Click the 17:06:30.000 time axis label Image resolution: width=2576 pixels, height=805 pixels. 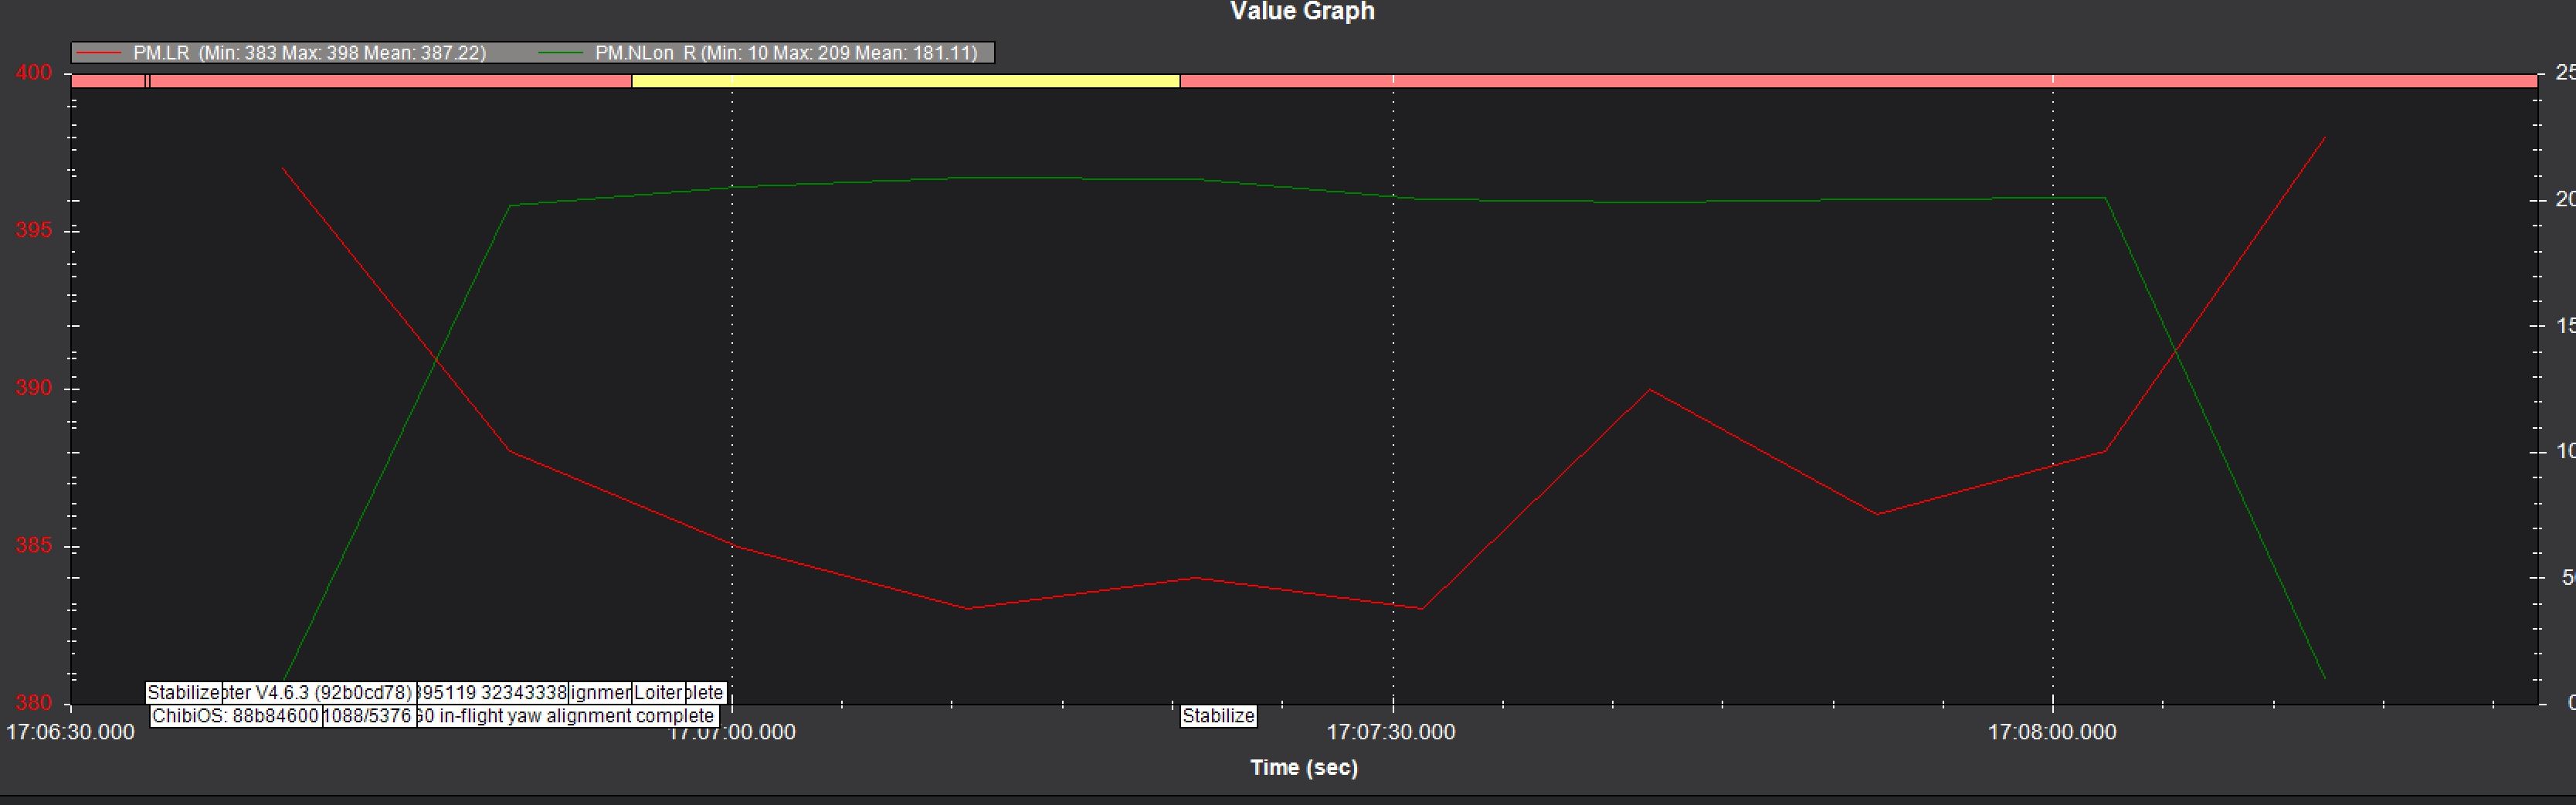[x=70, y=732]
